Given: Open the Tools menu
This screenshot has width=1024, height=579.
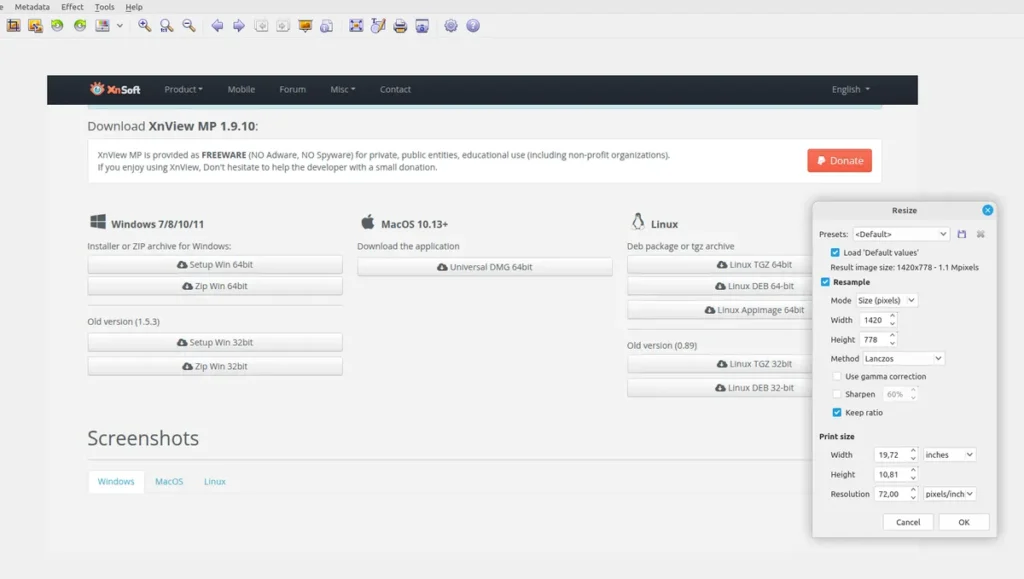Looking at the screenshot, I should (104, 7).
